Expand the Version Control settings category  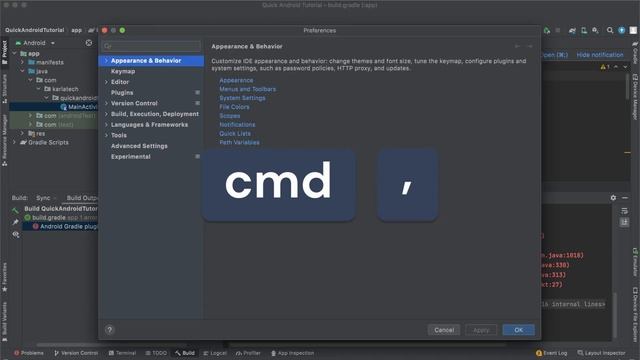[106, 103]
